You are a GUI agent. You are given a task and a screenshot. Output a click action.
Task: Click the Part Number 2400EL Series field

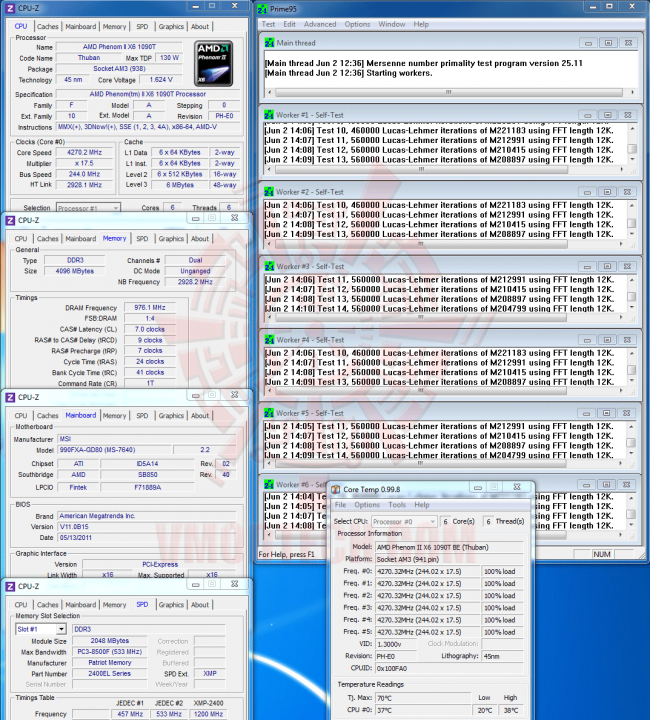[x=110, y=674]
